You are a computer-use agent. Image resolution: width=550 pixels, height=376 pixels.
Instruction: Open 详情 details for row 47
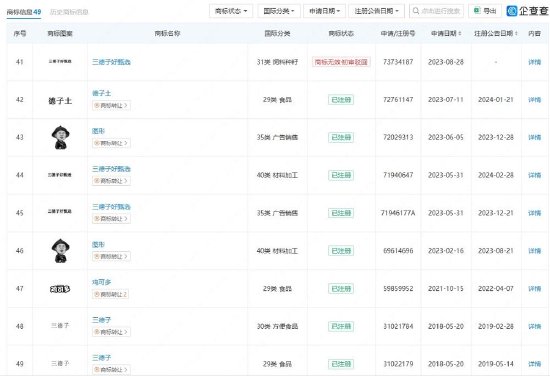click(534, 289)
